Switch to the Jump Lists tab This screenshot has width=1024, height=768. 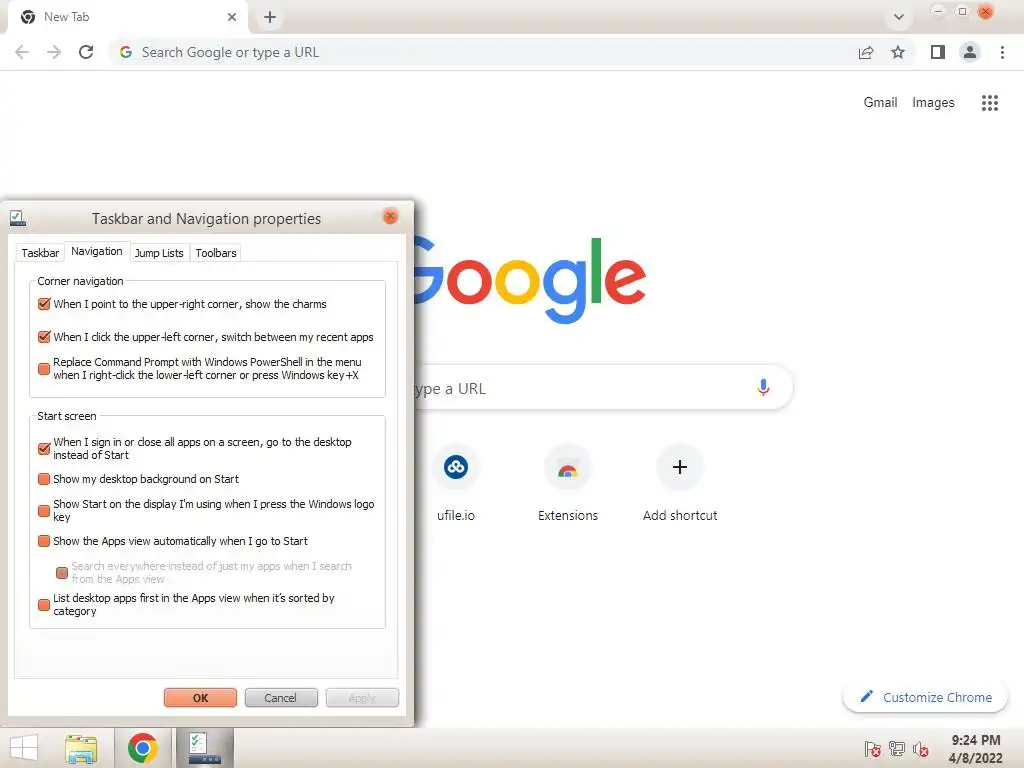tap(159, 253)
